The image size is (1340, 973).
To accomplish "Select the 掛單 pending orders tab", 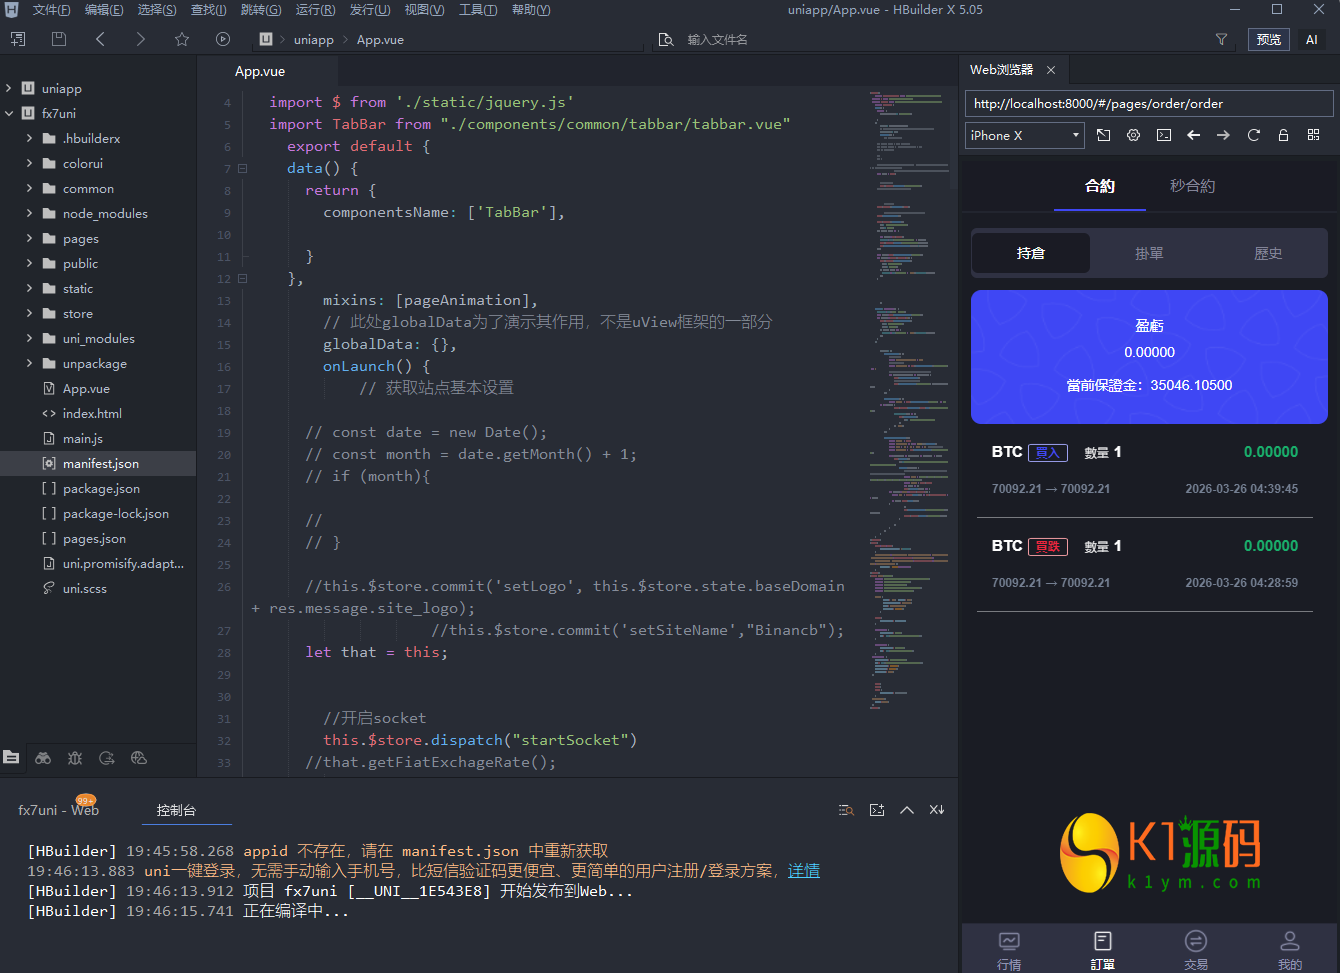I will click(x=1149, y=254).
